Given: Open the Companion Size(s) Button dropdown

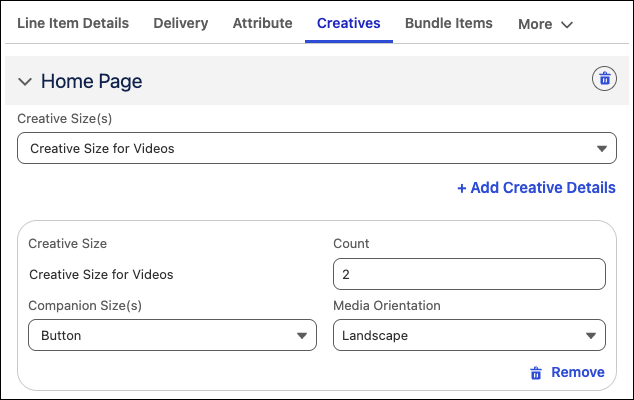Looking at the screenshot, I should click(x=172, y=335).
